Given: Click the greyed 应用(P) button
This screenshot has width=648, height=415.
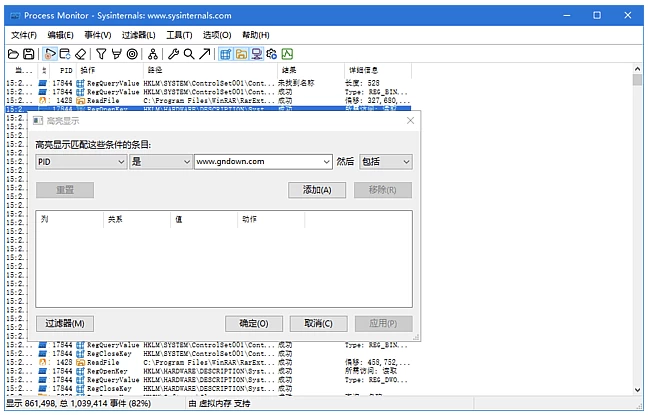Looking at the screenshot, I should click(x=384, y=324).
